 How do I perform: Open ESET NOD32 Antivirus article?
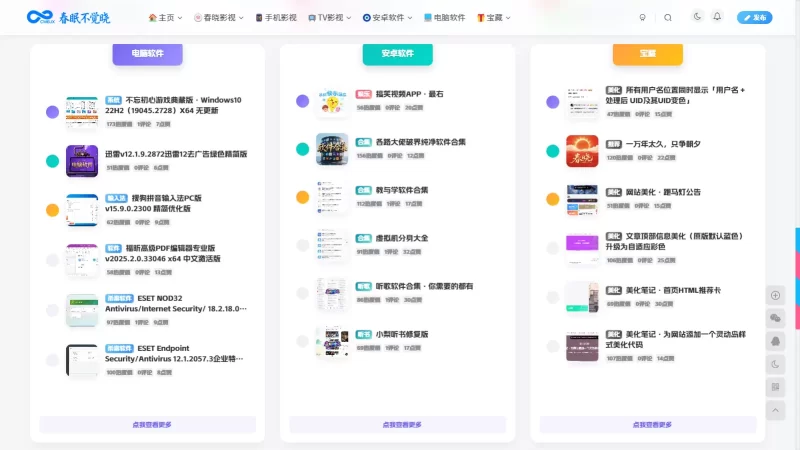pyautogui.click(x=176, y=303)
